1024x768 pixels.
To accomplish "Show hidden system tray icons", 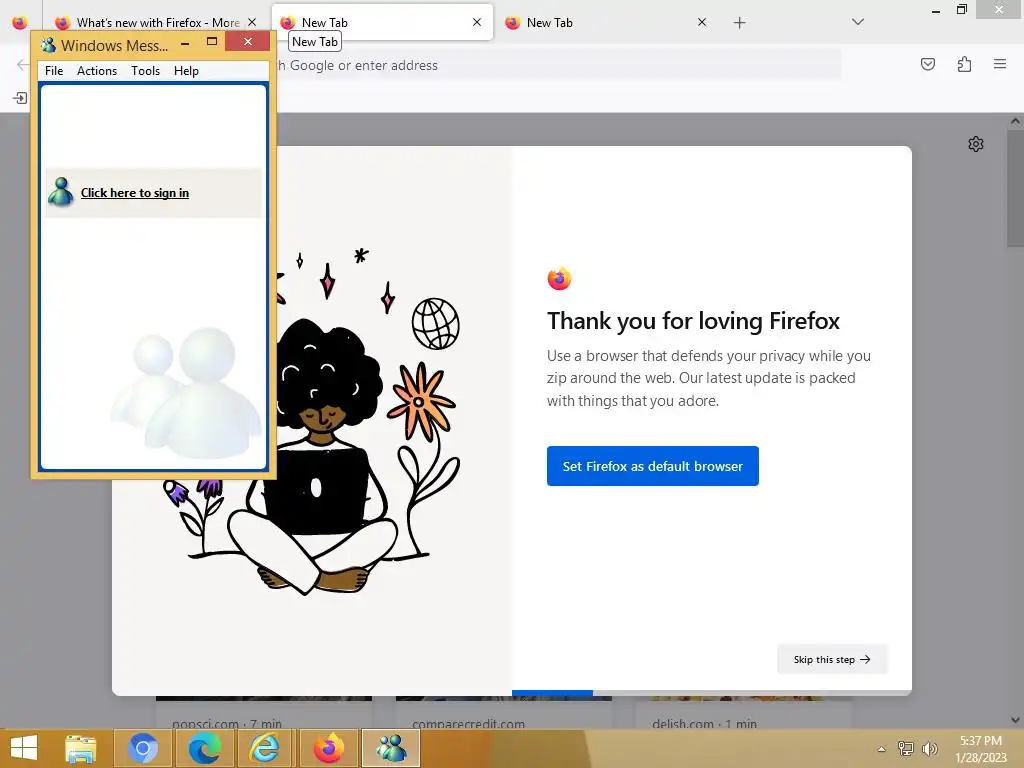I will click(882, 749).
